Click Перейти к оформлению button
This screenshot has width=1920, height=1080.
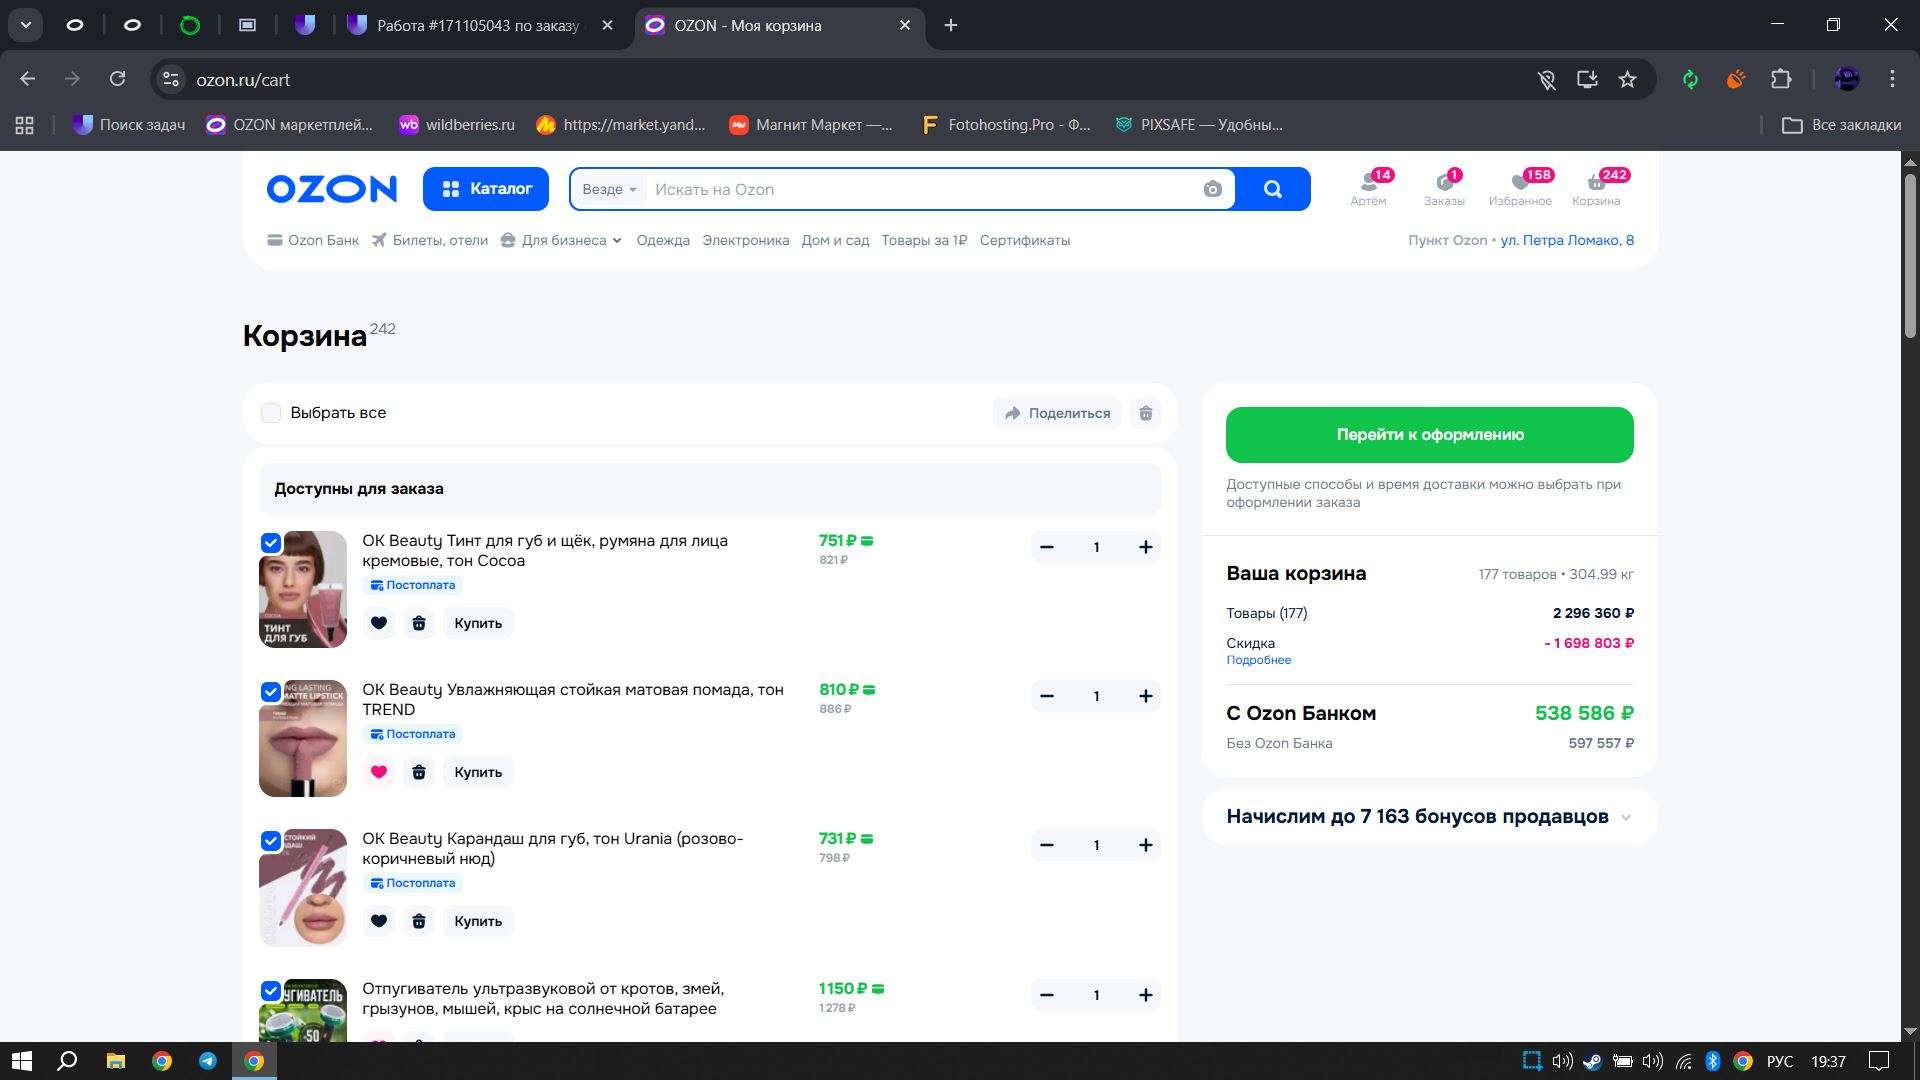1429,435
